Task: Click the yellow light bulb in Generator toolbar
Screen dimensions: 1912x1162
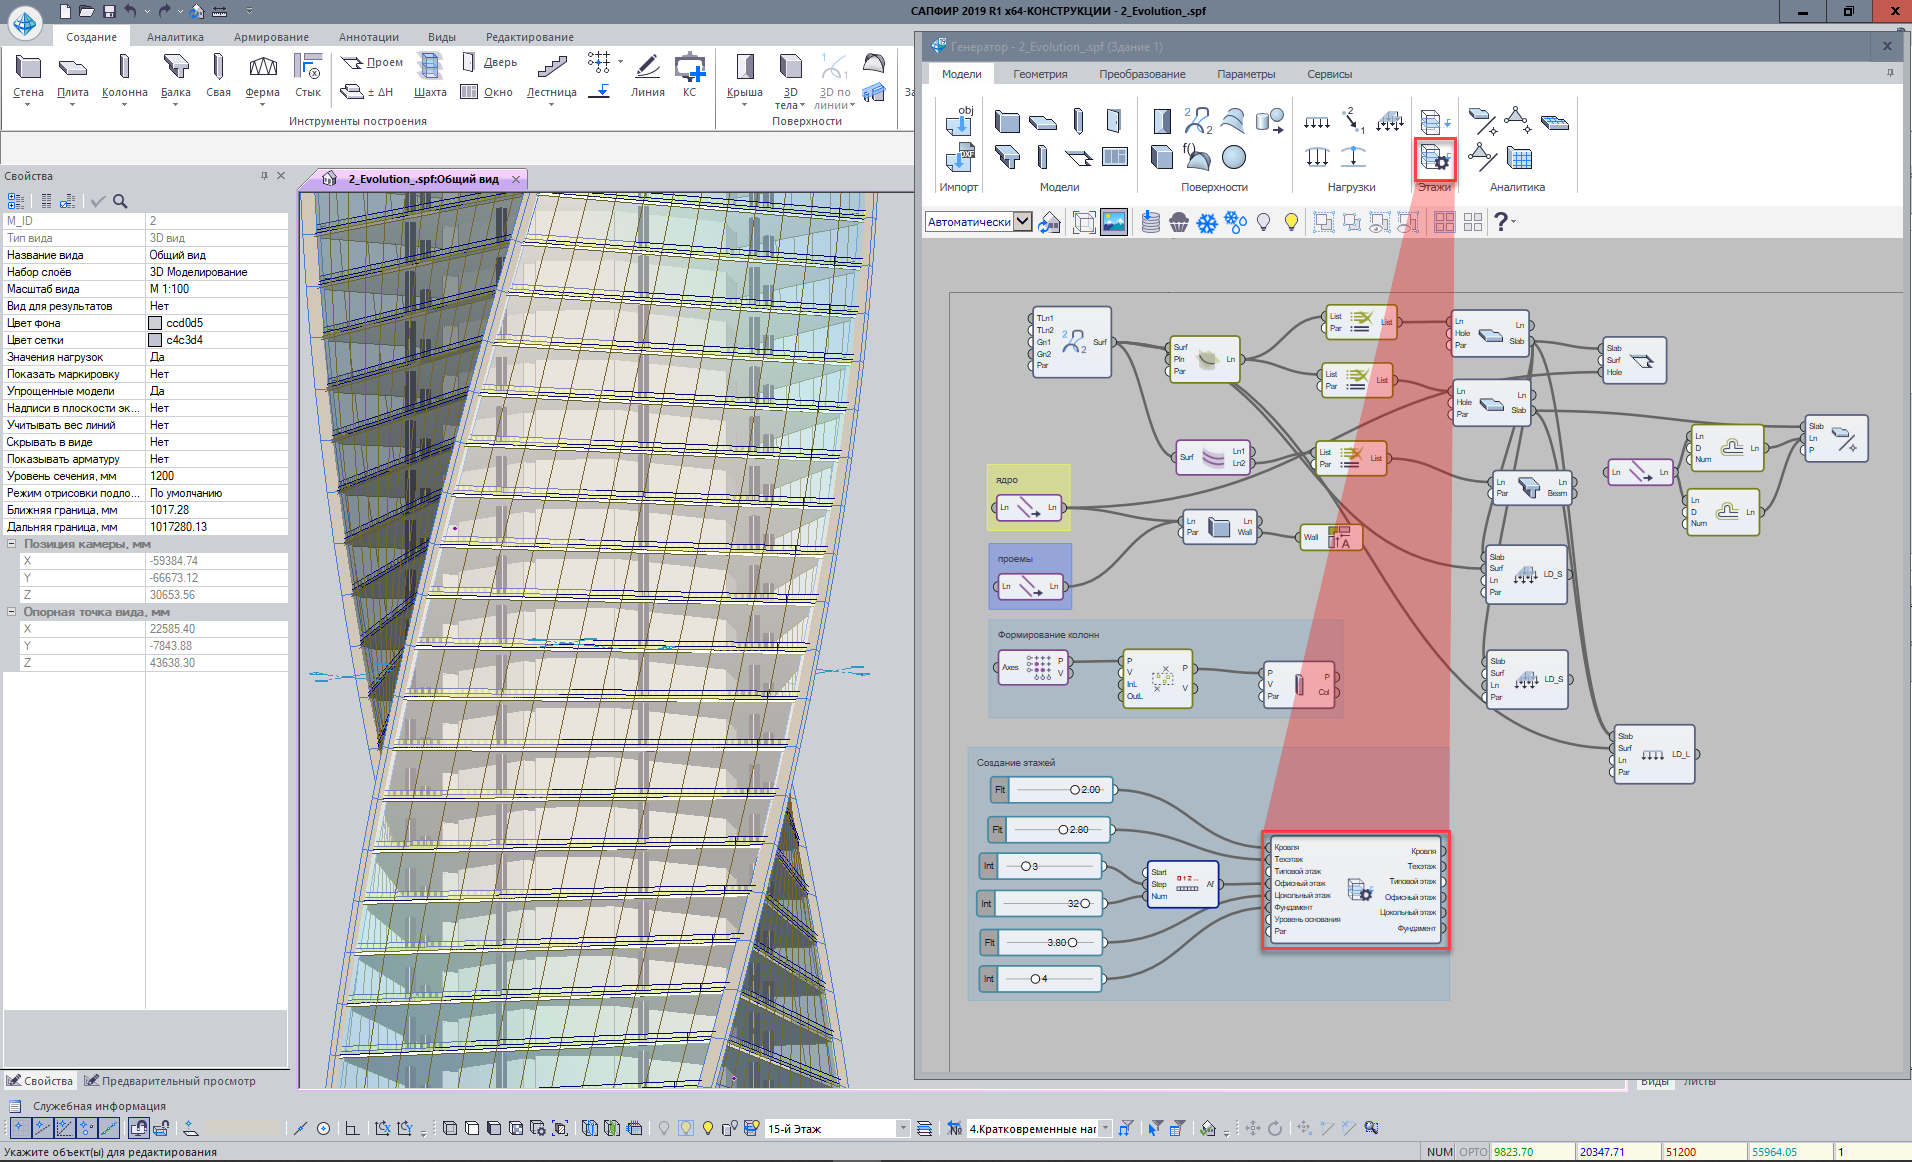Action: tap(1291, 222)
